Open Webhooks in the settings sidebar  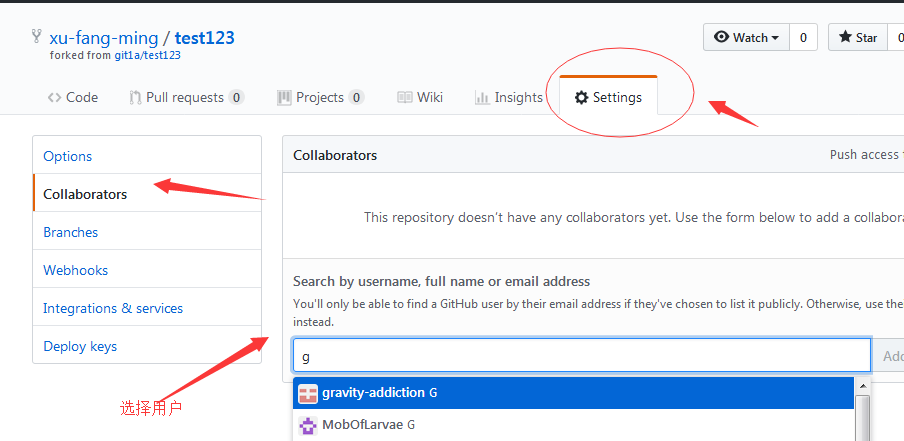click(76, 270)
